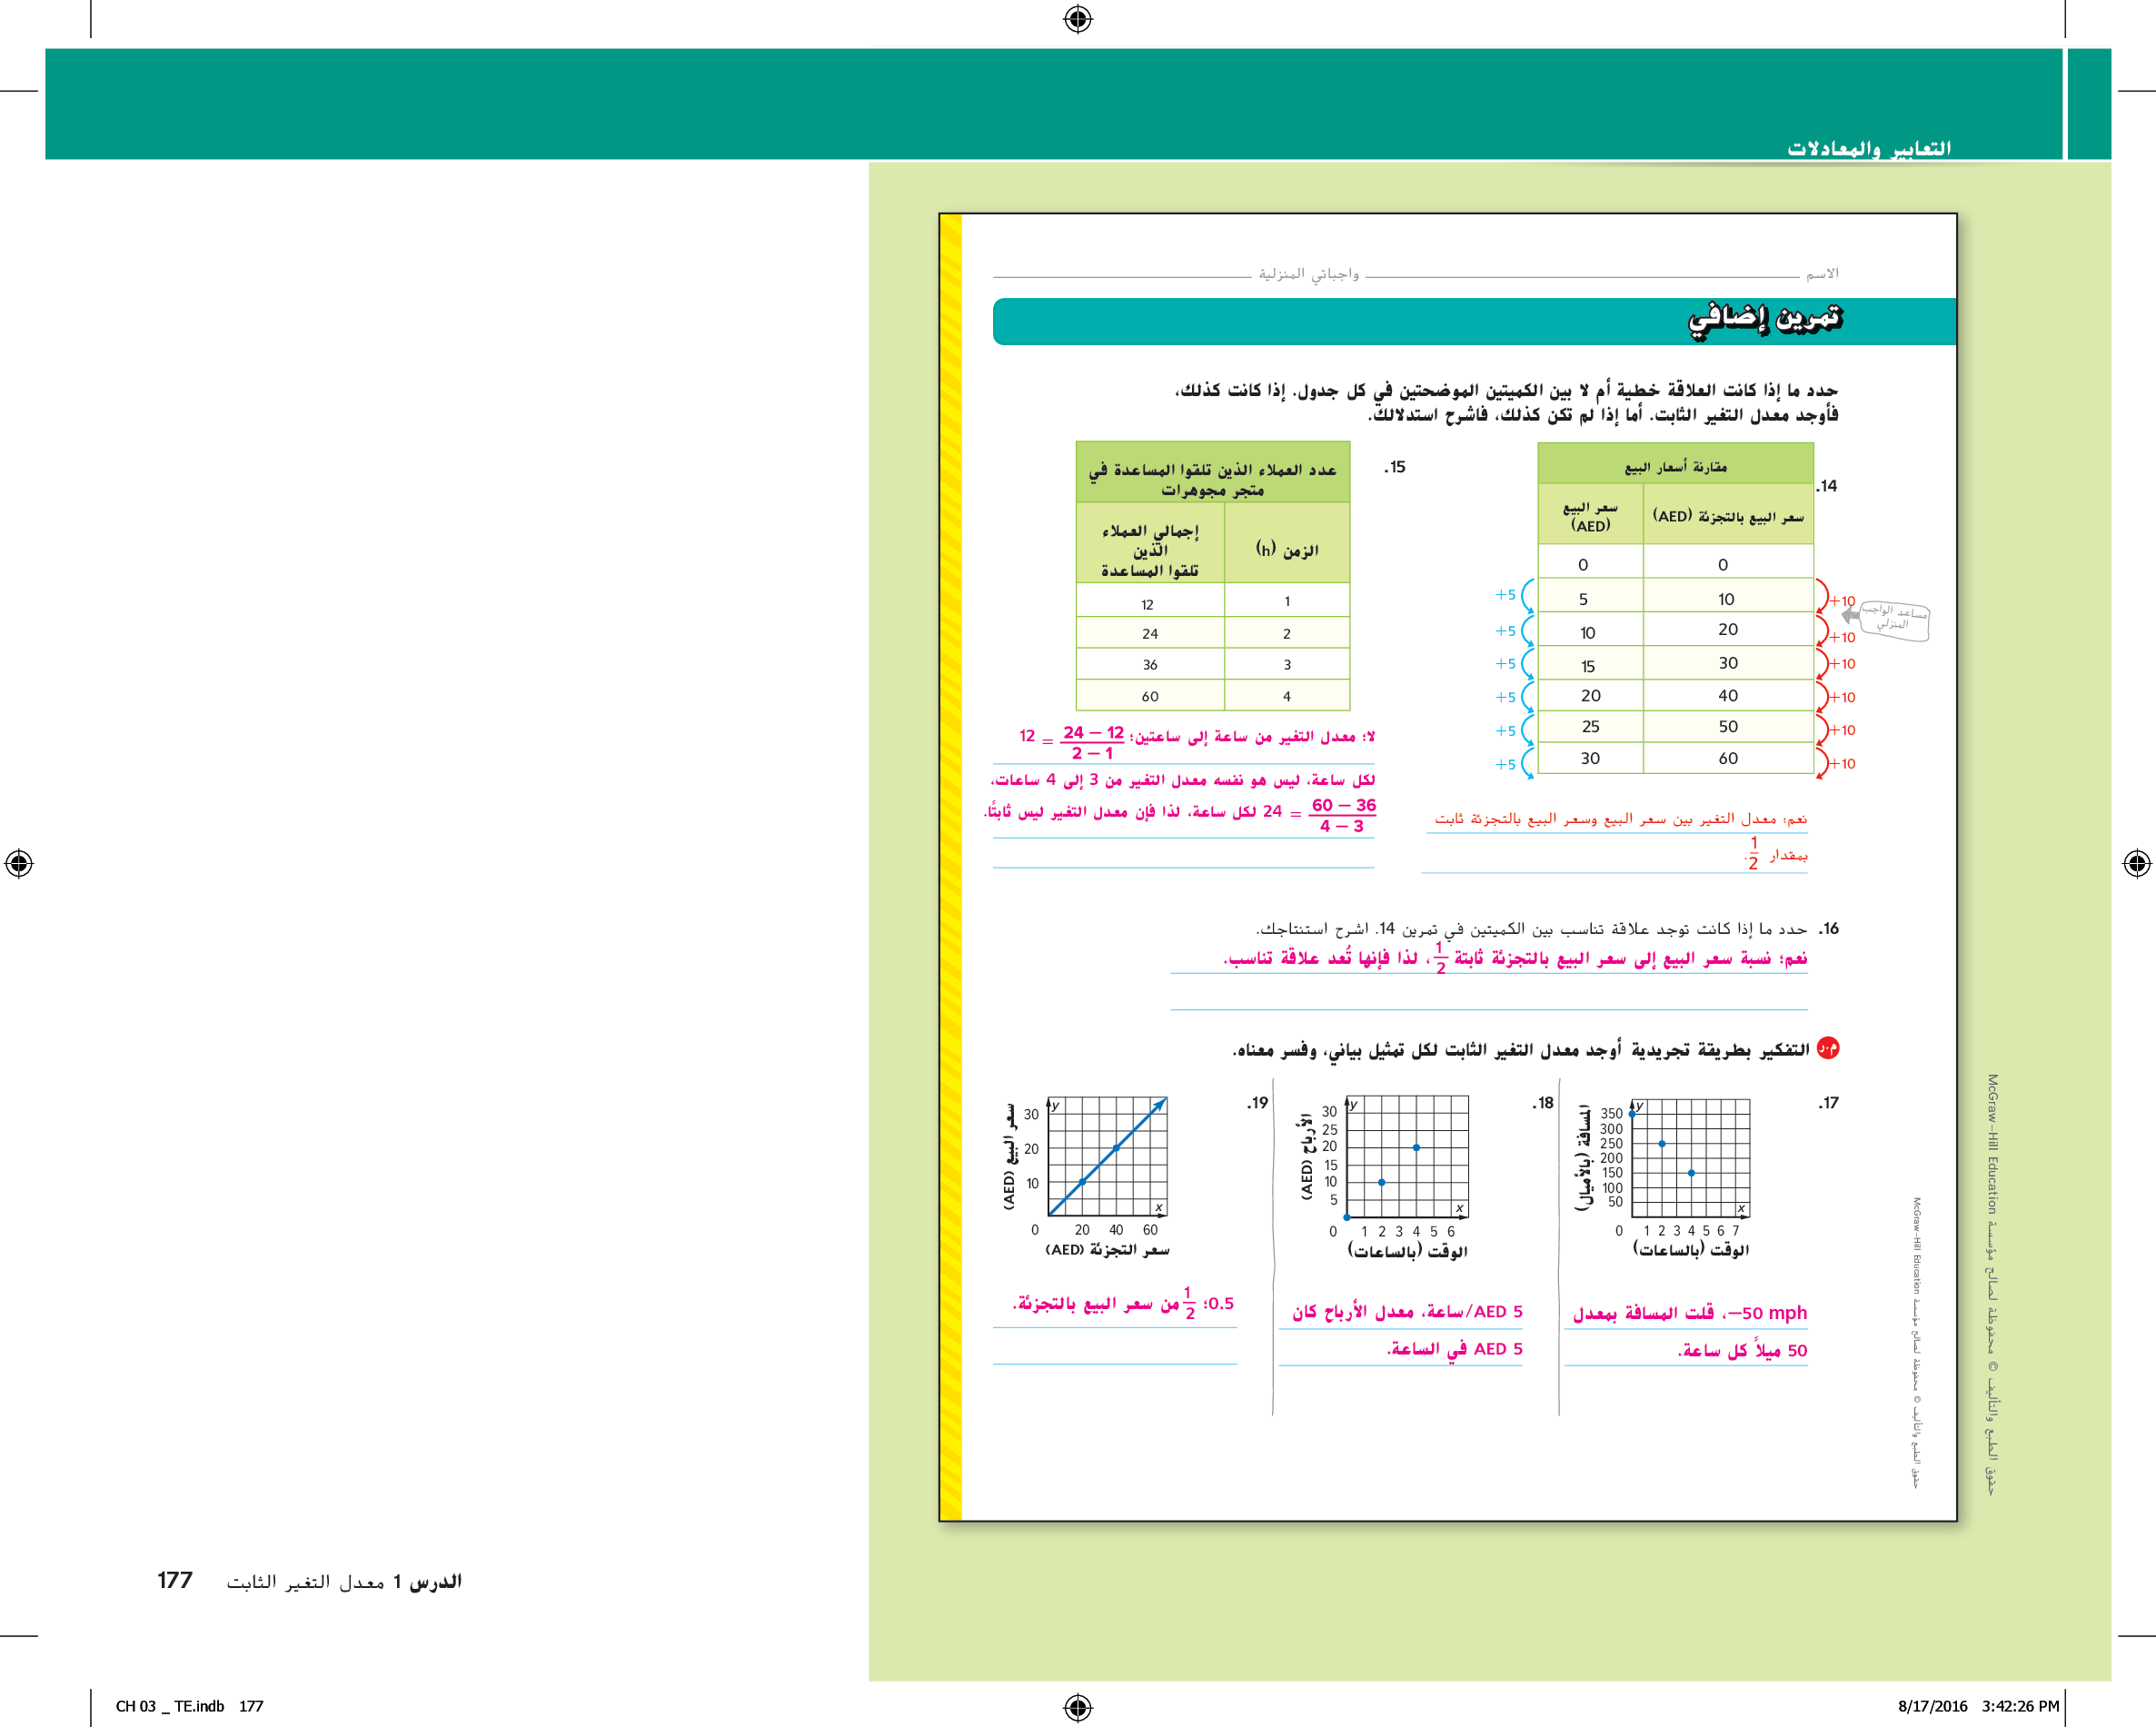Click the jewelry store customers table title
The width and height of the screenshot is (2156, 1727).
click(x=1212, y=479)
